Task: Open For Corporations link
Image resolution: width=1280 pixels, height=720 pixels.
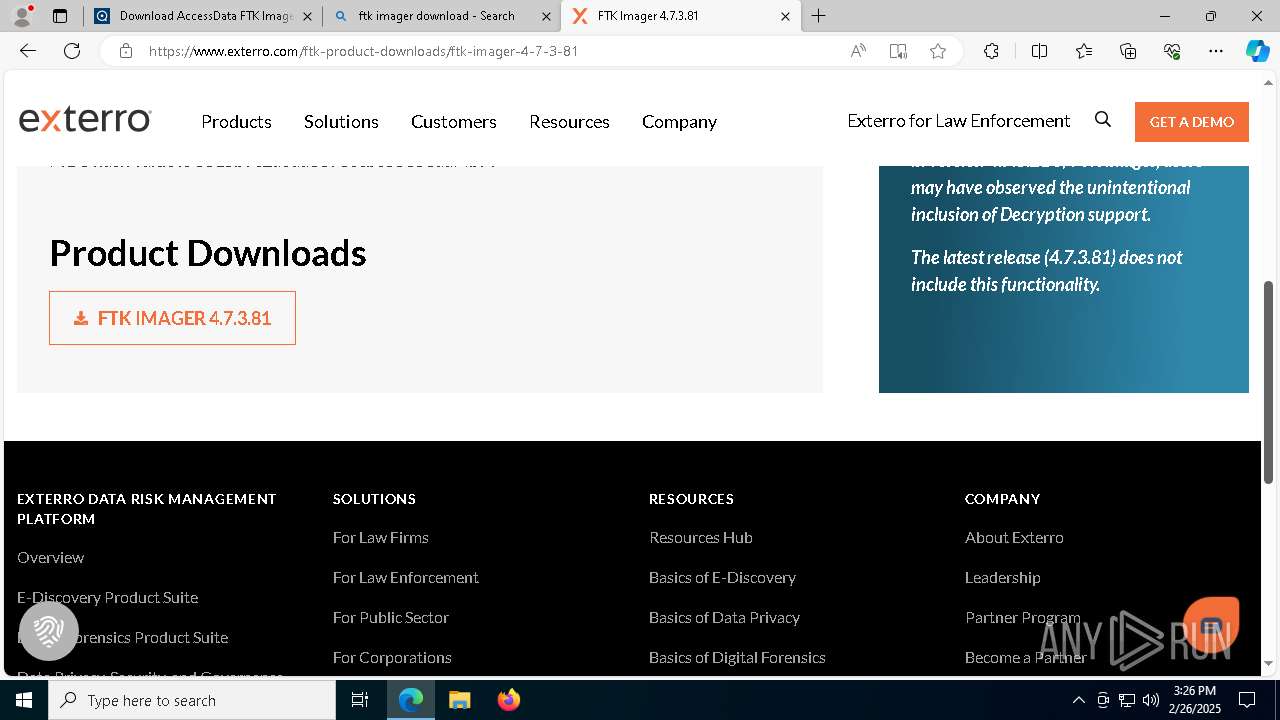Action: pyautogui.click(x=392, y=657)
